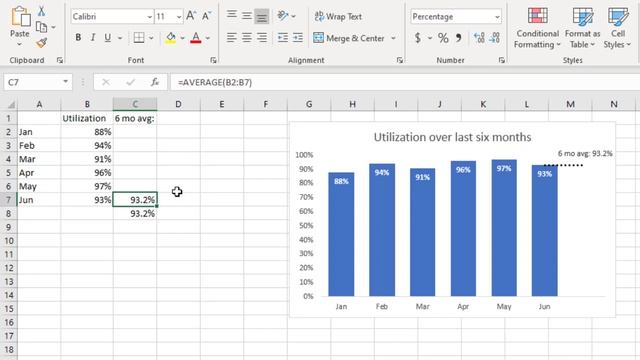Align text right
Image resolution: width=640 pixels, height=360 pixels.
(x=262, y=38)
